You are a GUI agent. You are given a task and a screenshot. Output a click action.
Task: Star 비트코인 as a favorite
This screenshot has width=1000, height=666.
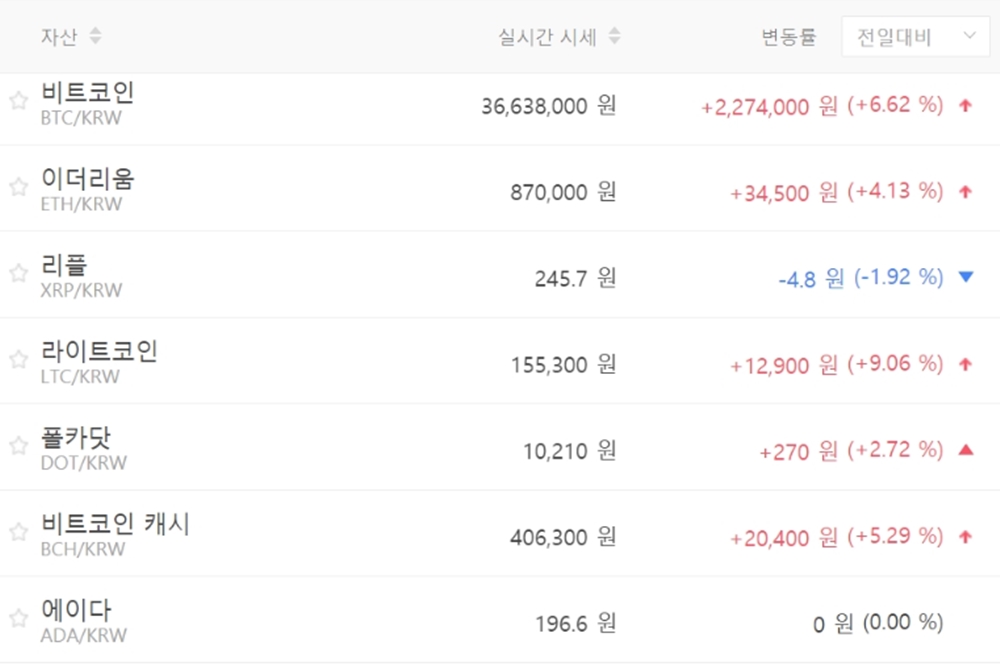[18, 101]
